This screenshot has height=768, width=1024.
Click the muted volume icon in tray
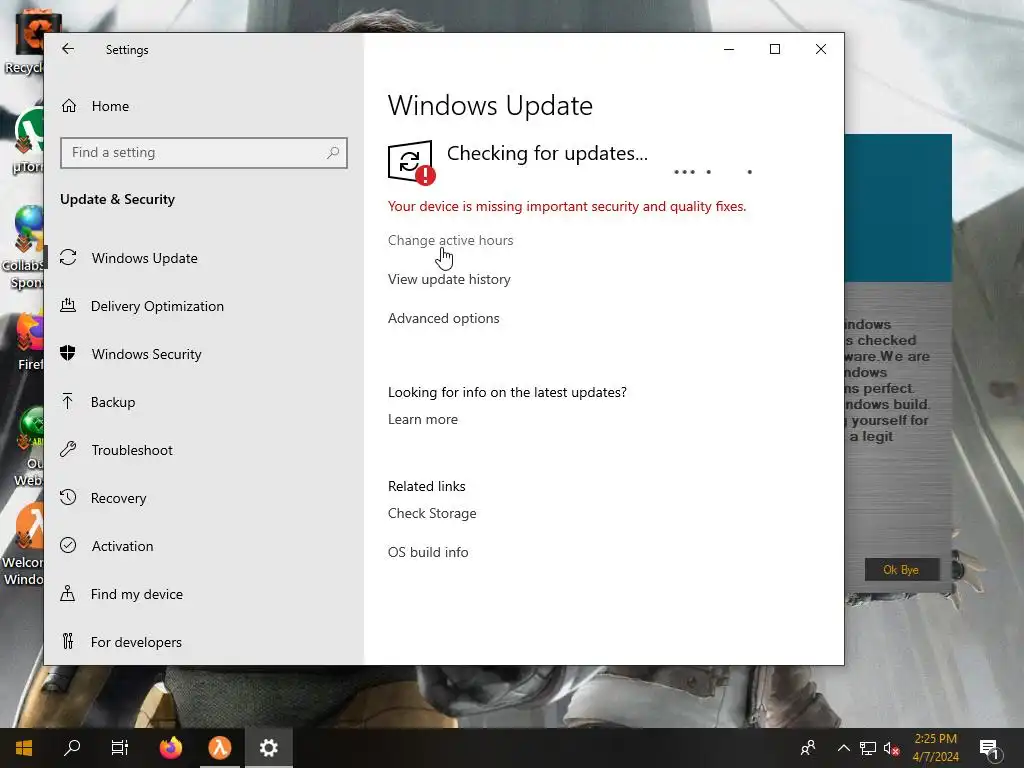coord(891,748)
